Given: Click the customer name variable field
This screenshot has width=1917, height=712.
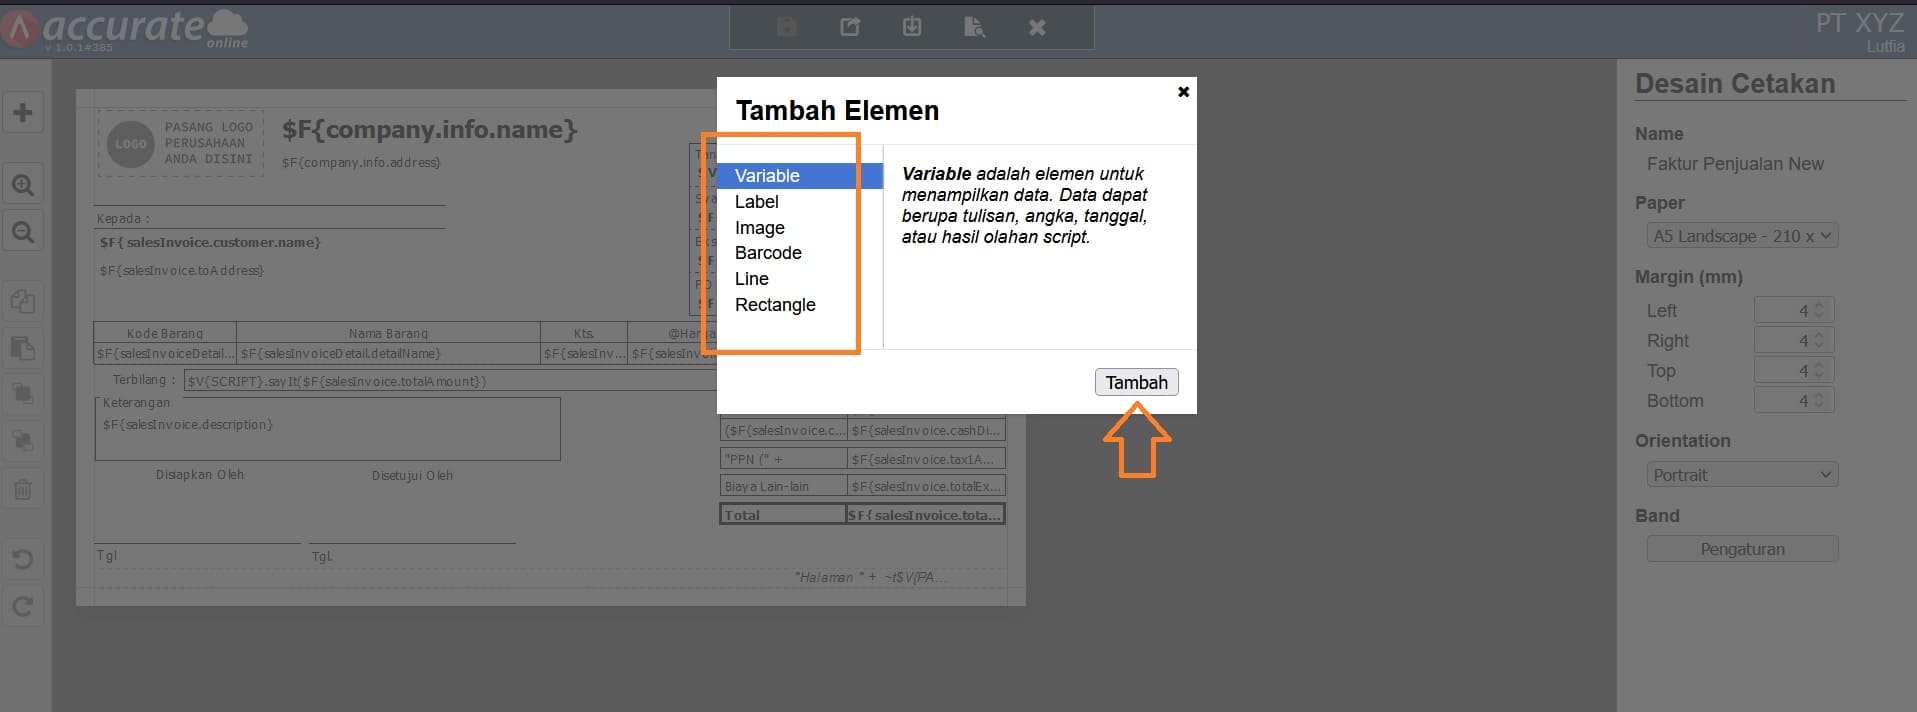Looking at the screenshot, I should [210, 243].
